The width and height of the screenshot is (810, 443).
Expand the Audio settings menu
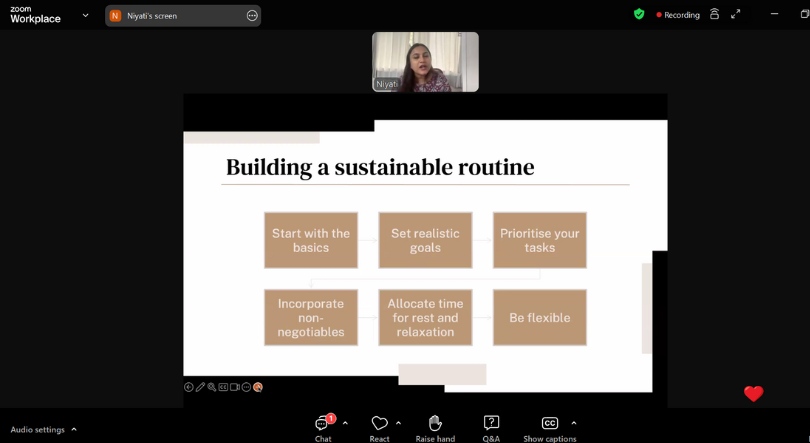(73, 429)
